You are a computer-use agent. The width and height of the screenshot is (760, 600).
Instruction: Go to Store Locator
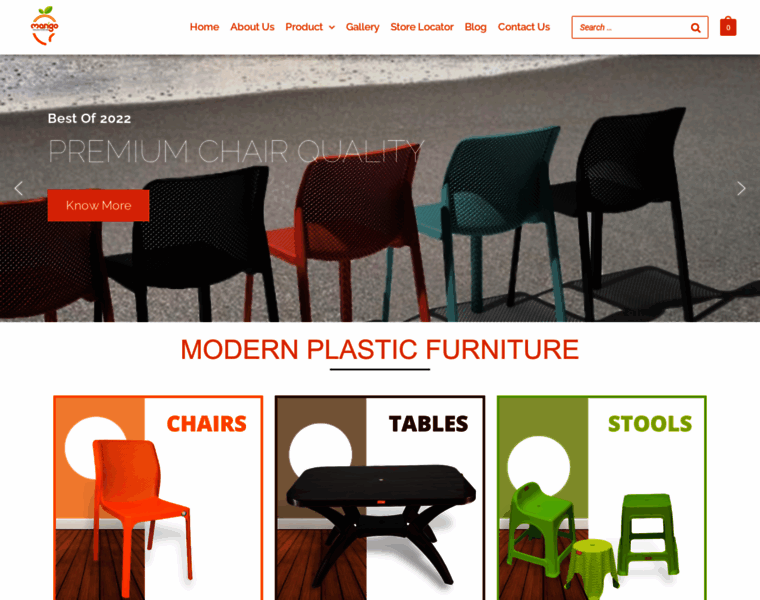tap(422, 27)
